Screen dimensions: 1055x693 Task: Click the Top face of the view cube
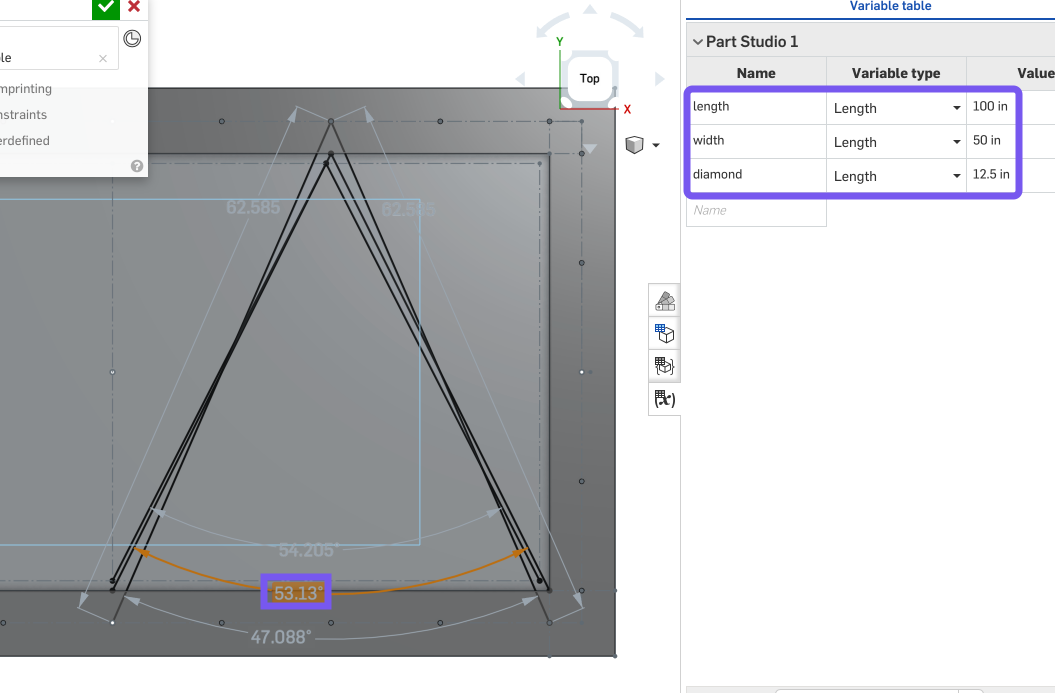(x=590, y=78)
